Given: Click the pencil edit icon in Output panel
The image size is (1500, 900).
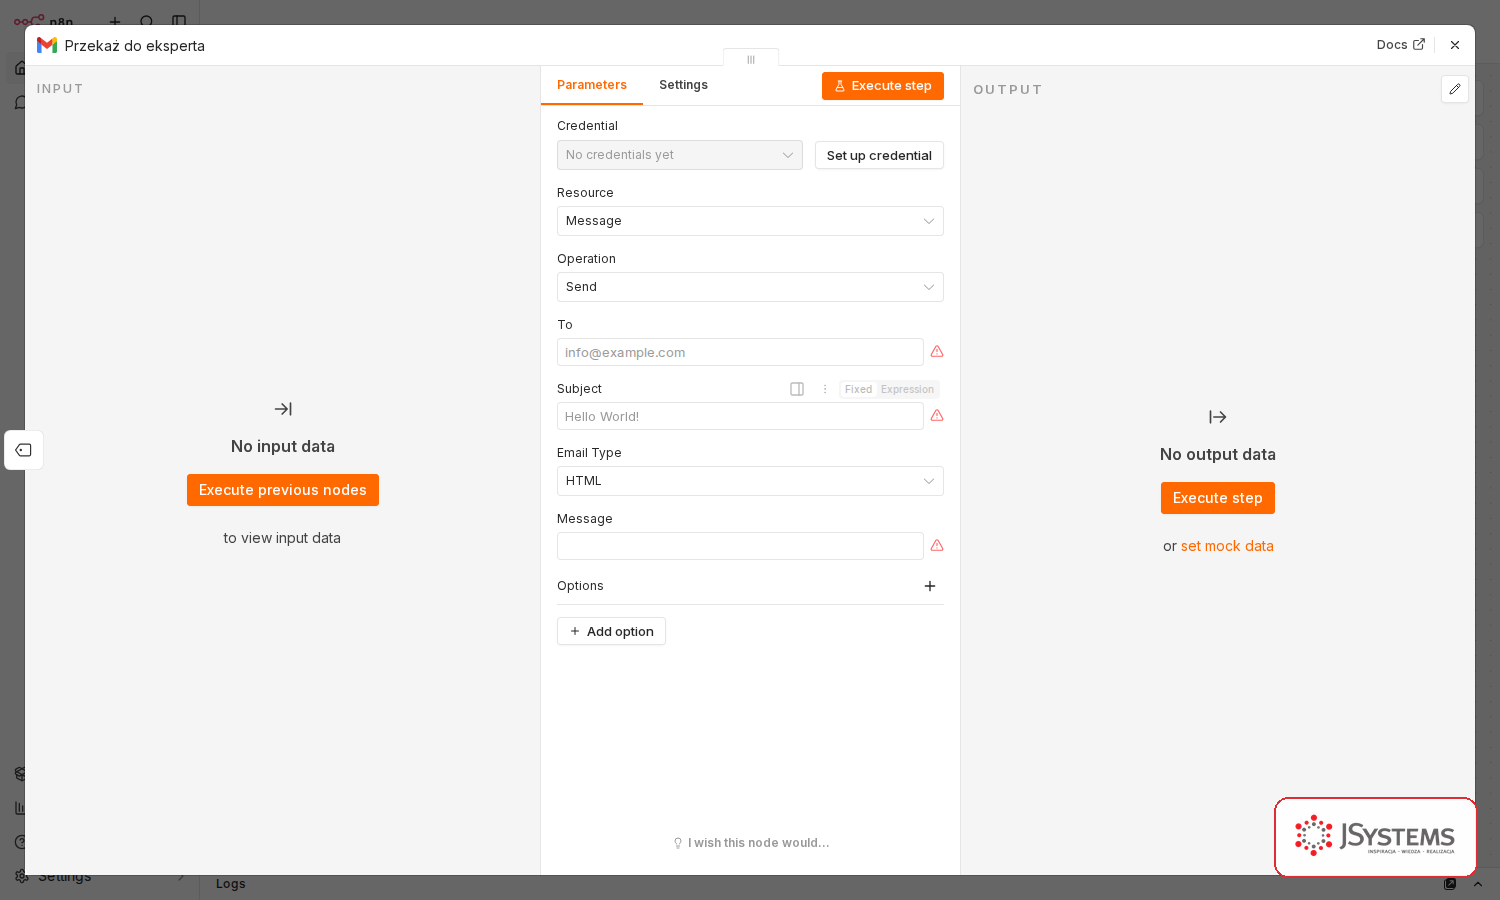Looking at the screenshot, I should click(1455, 89).
